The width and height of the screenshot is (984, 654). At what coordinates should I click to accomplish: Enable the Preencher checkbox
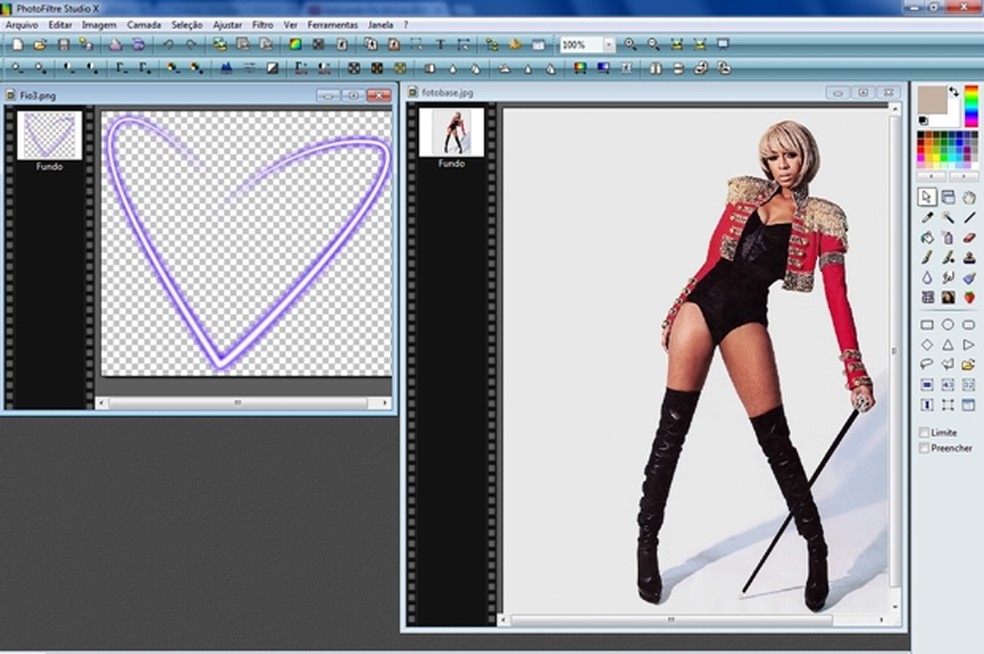(924, 448)
